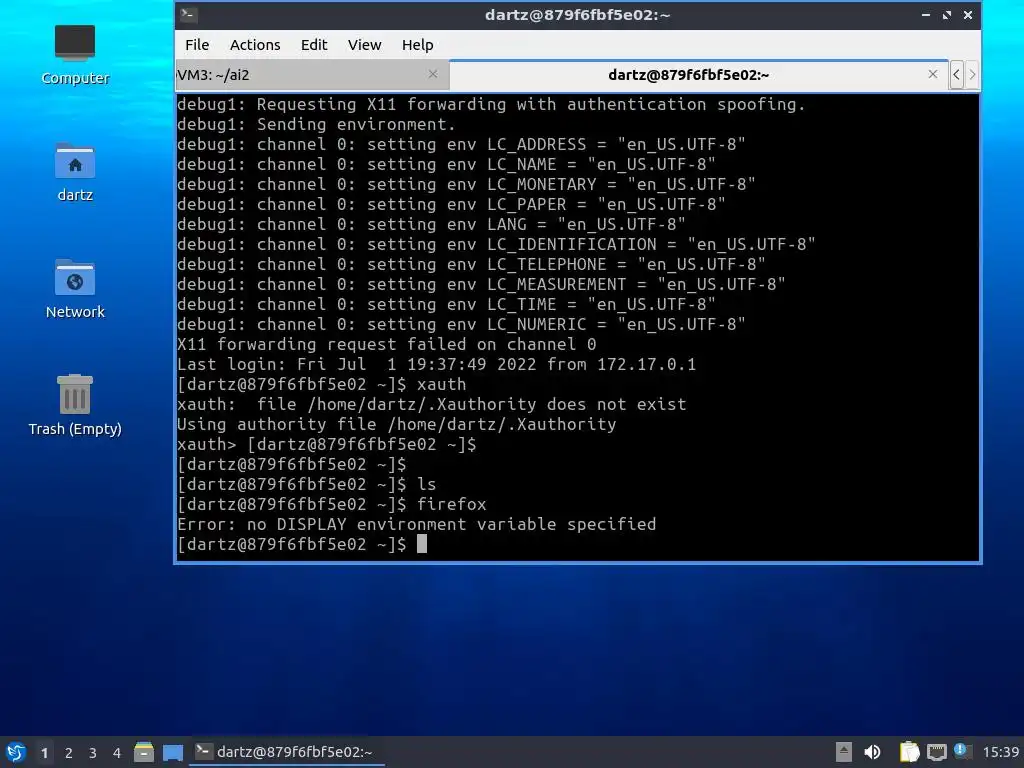Click the 'LC_IDENTIFICATION' debug line
Image resolution: width=1024 pixels, height=768 pixels.
[496, 244]
